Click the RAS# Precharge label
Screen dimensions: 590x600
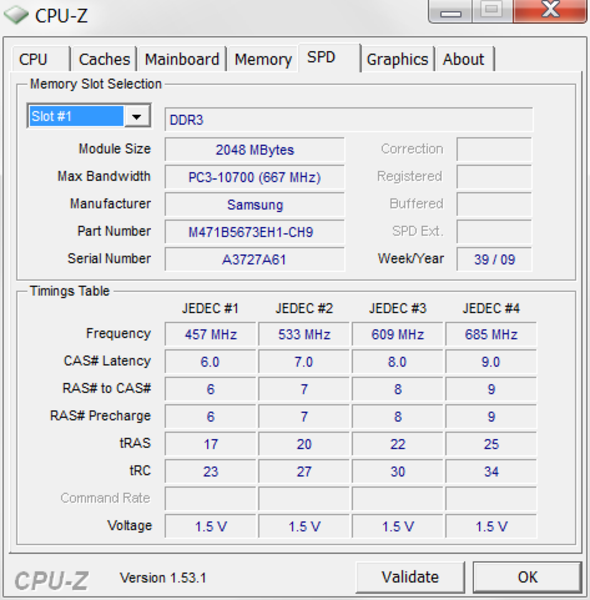tap(101, 416)
